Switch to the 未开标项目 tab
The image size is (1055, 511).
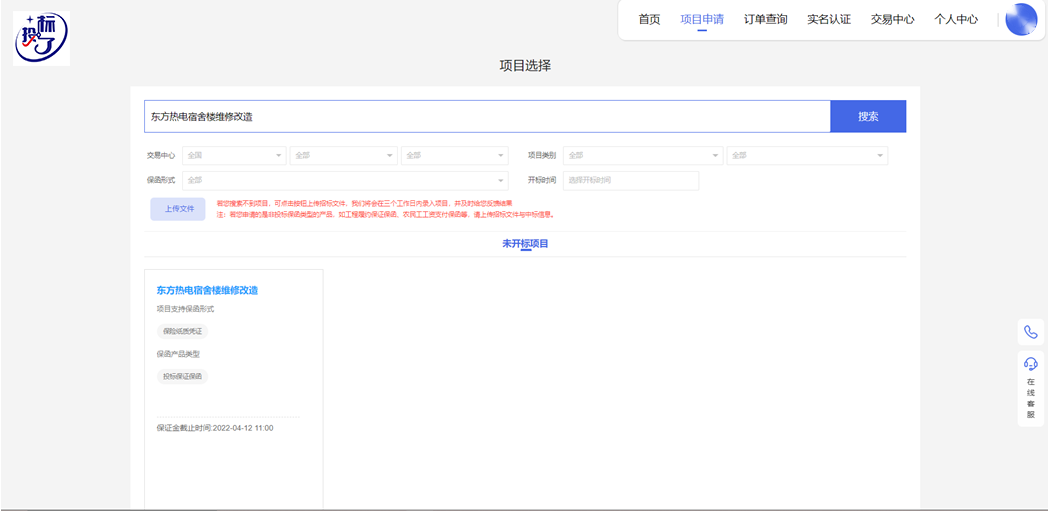pyautogui.click(x=525, y=244)
